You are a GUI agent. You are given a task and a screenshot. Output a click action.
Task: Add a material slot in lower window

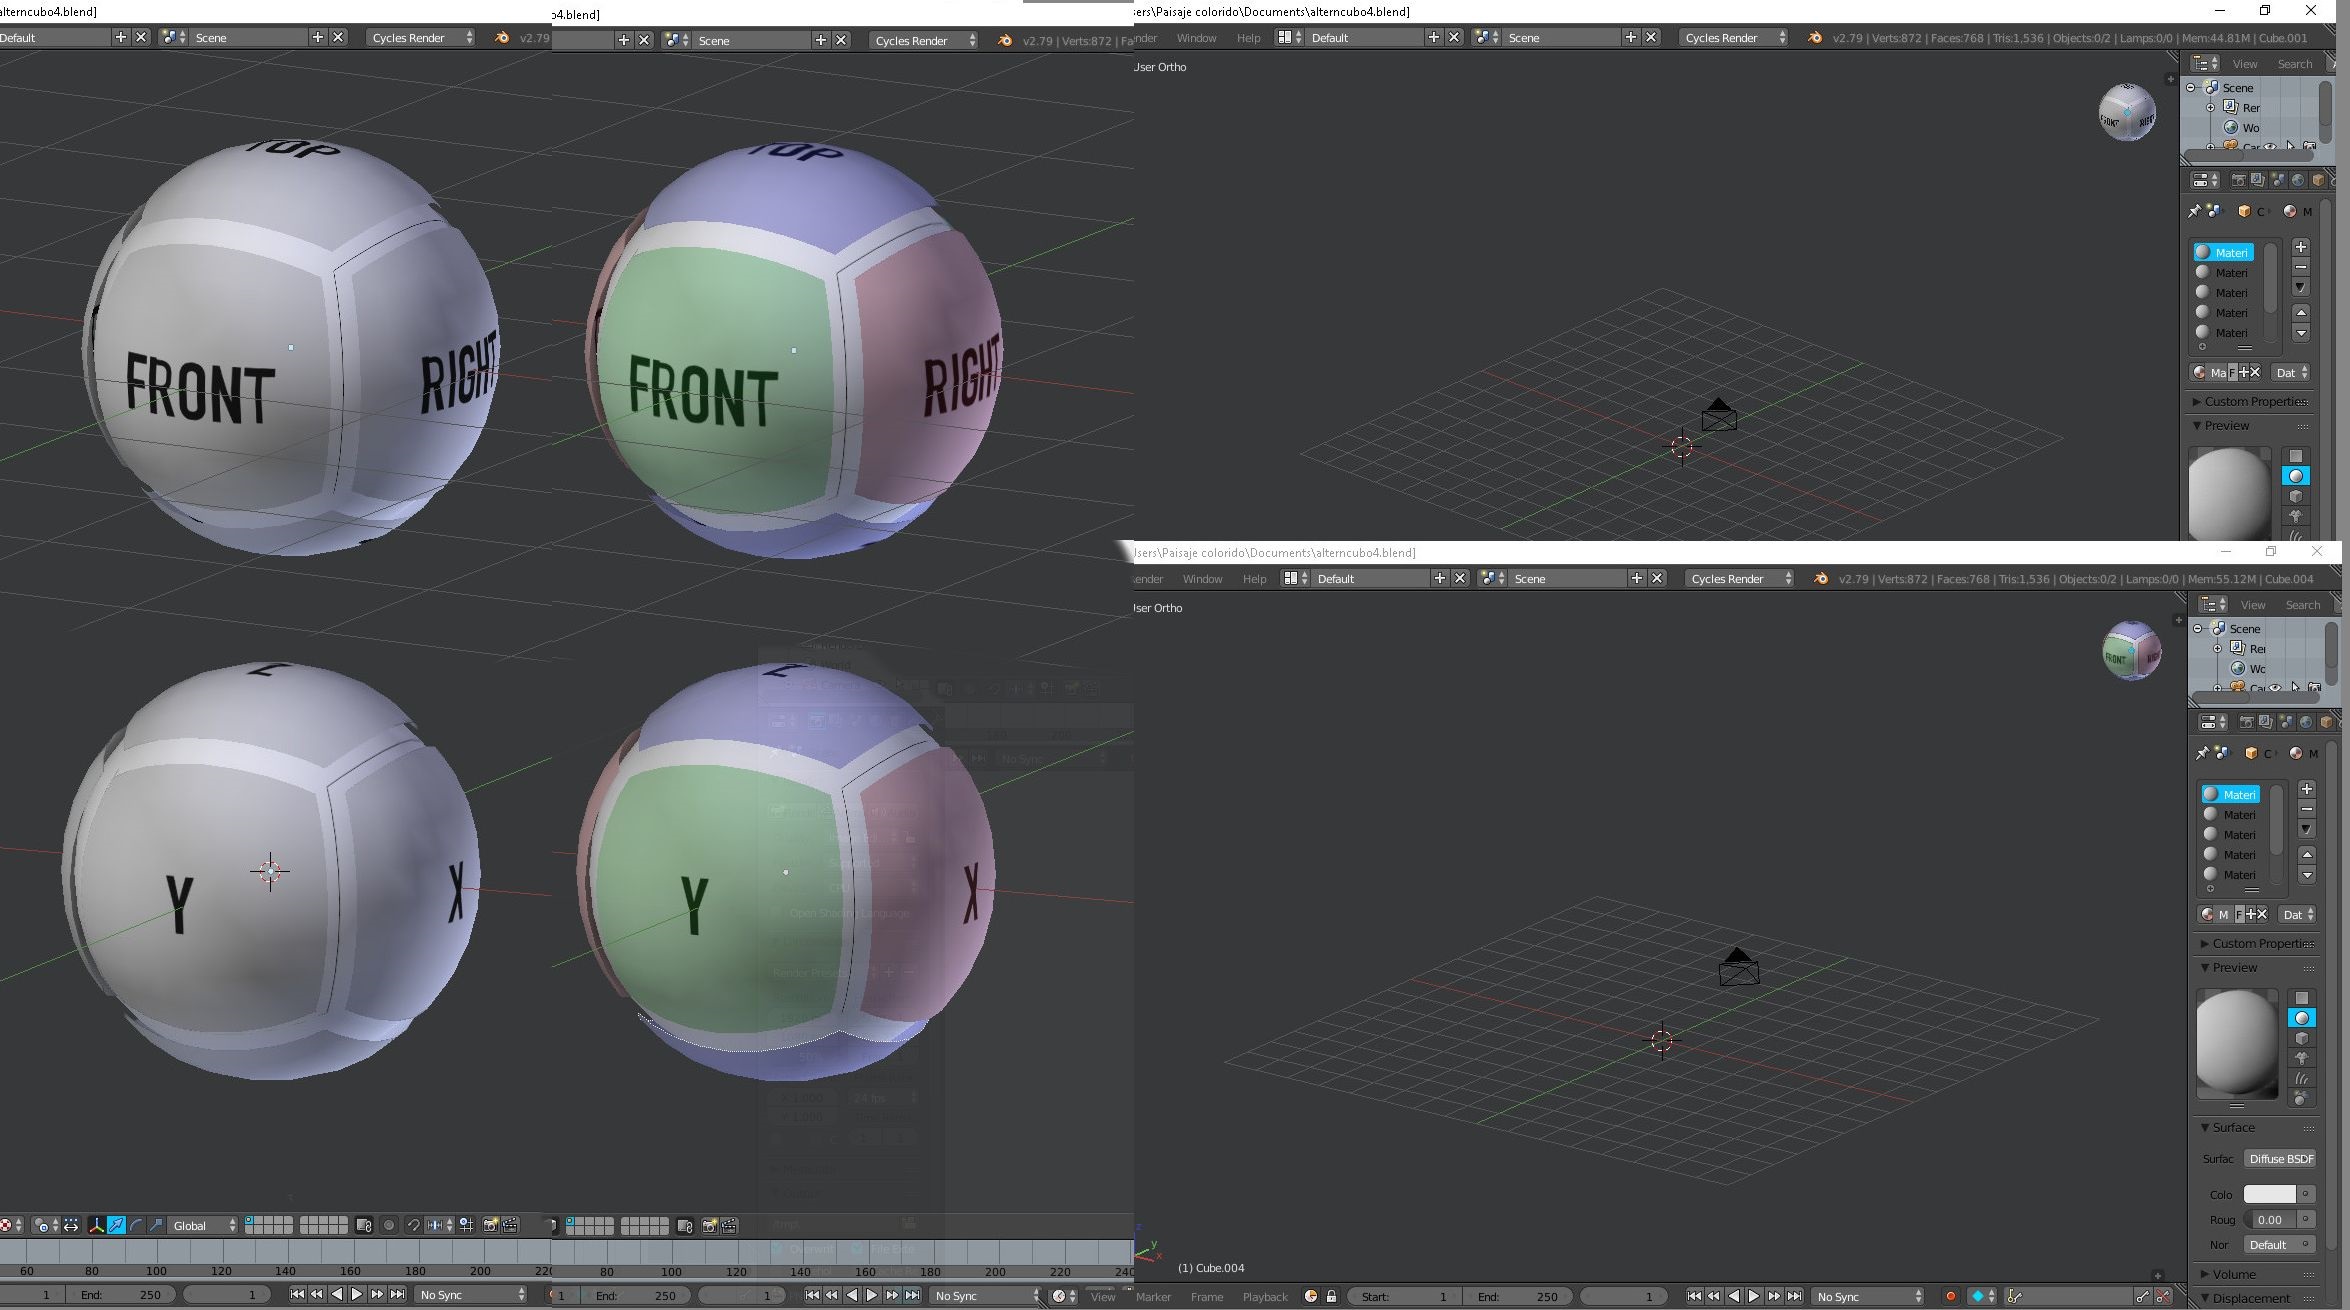pos(2307,789)
